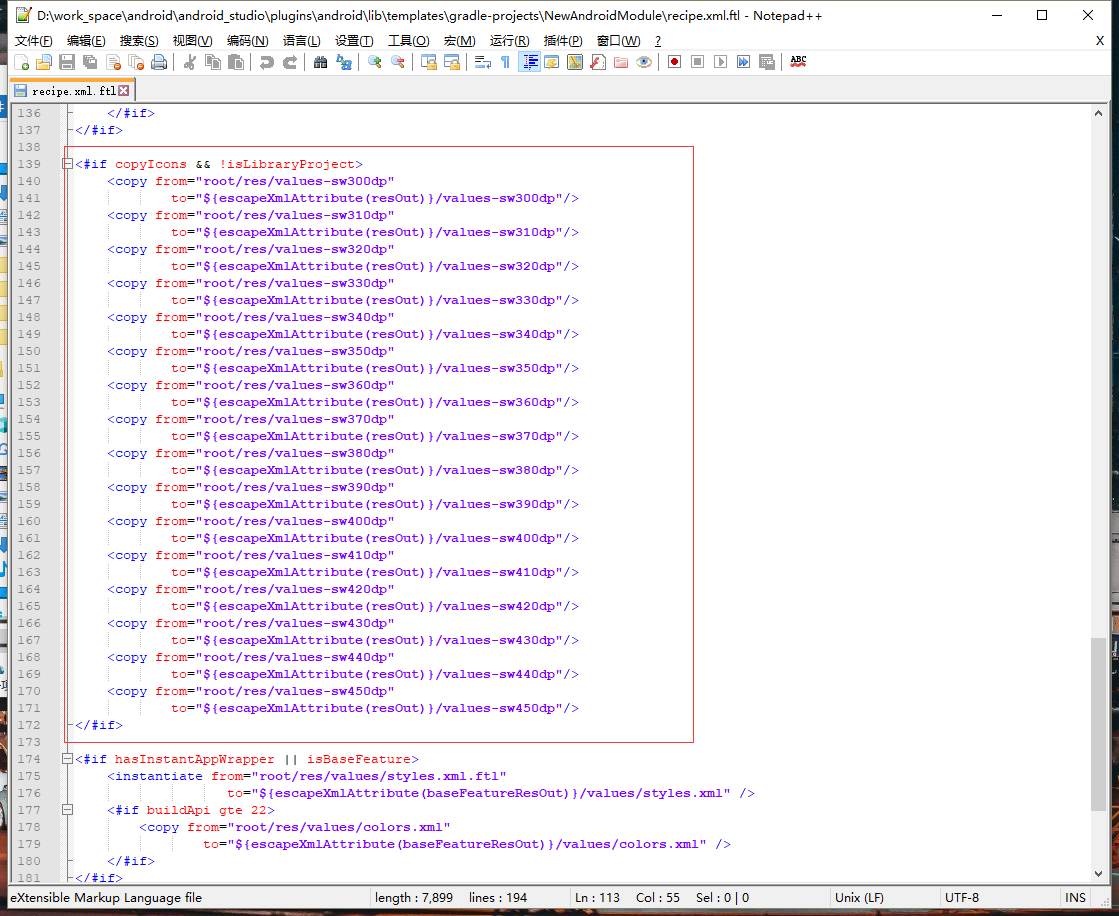Open the 语言(L) menu

tap(301, 41)
